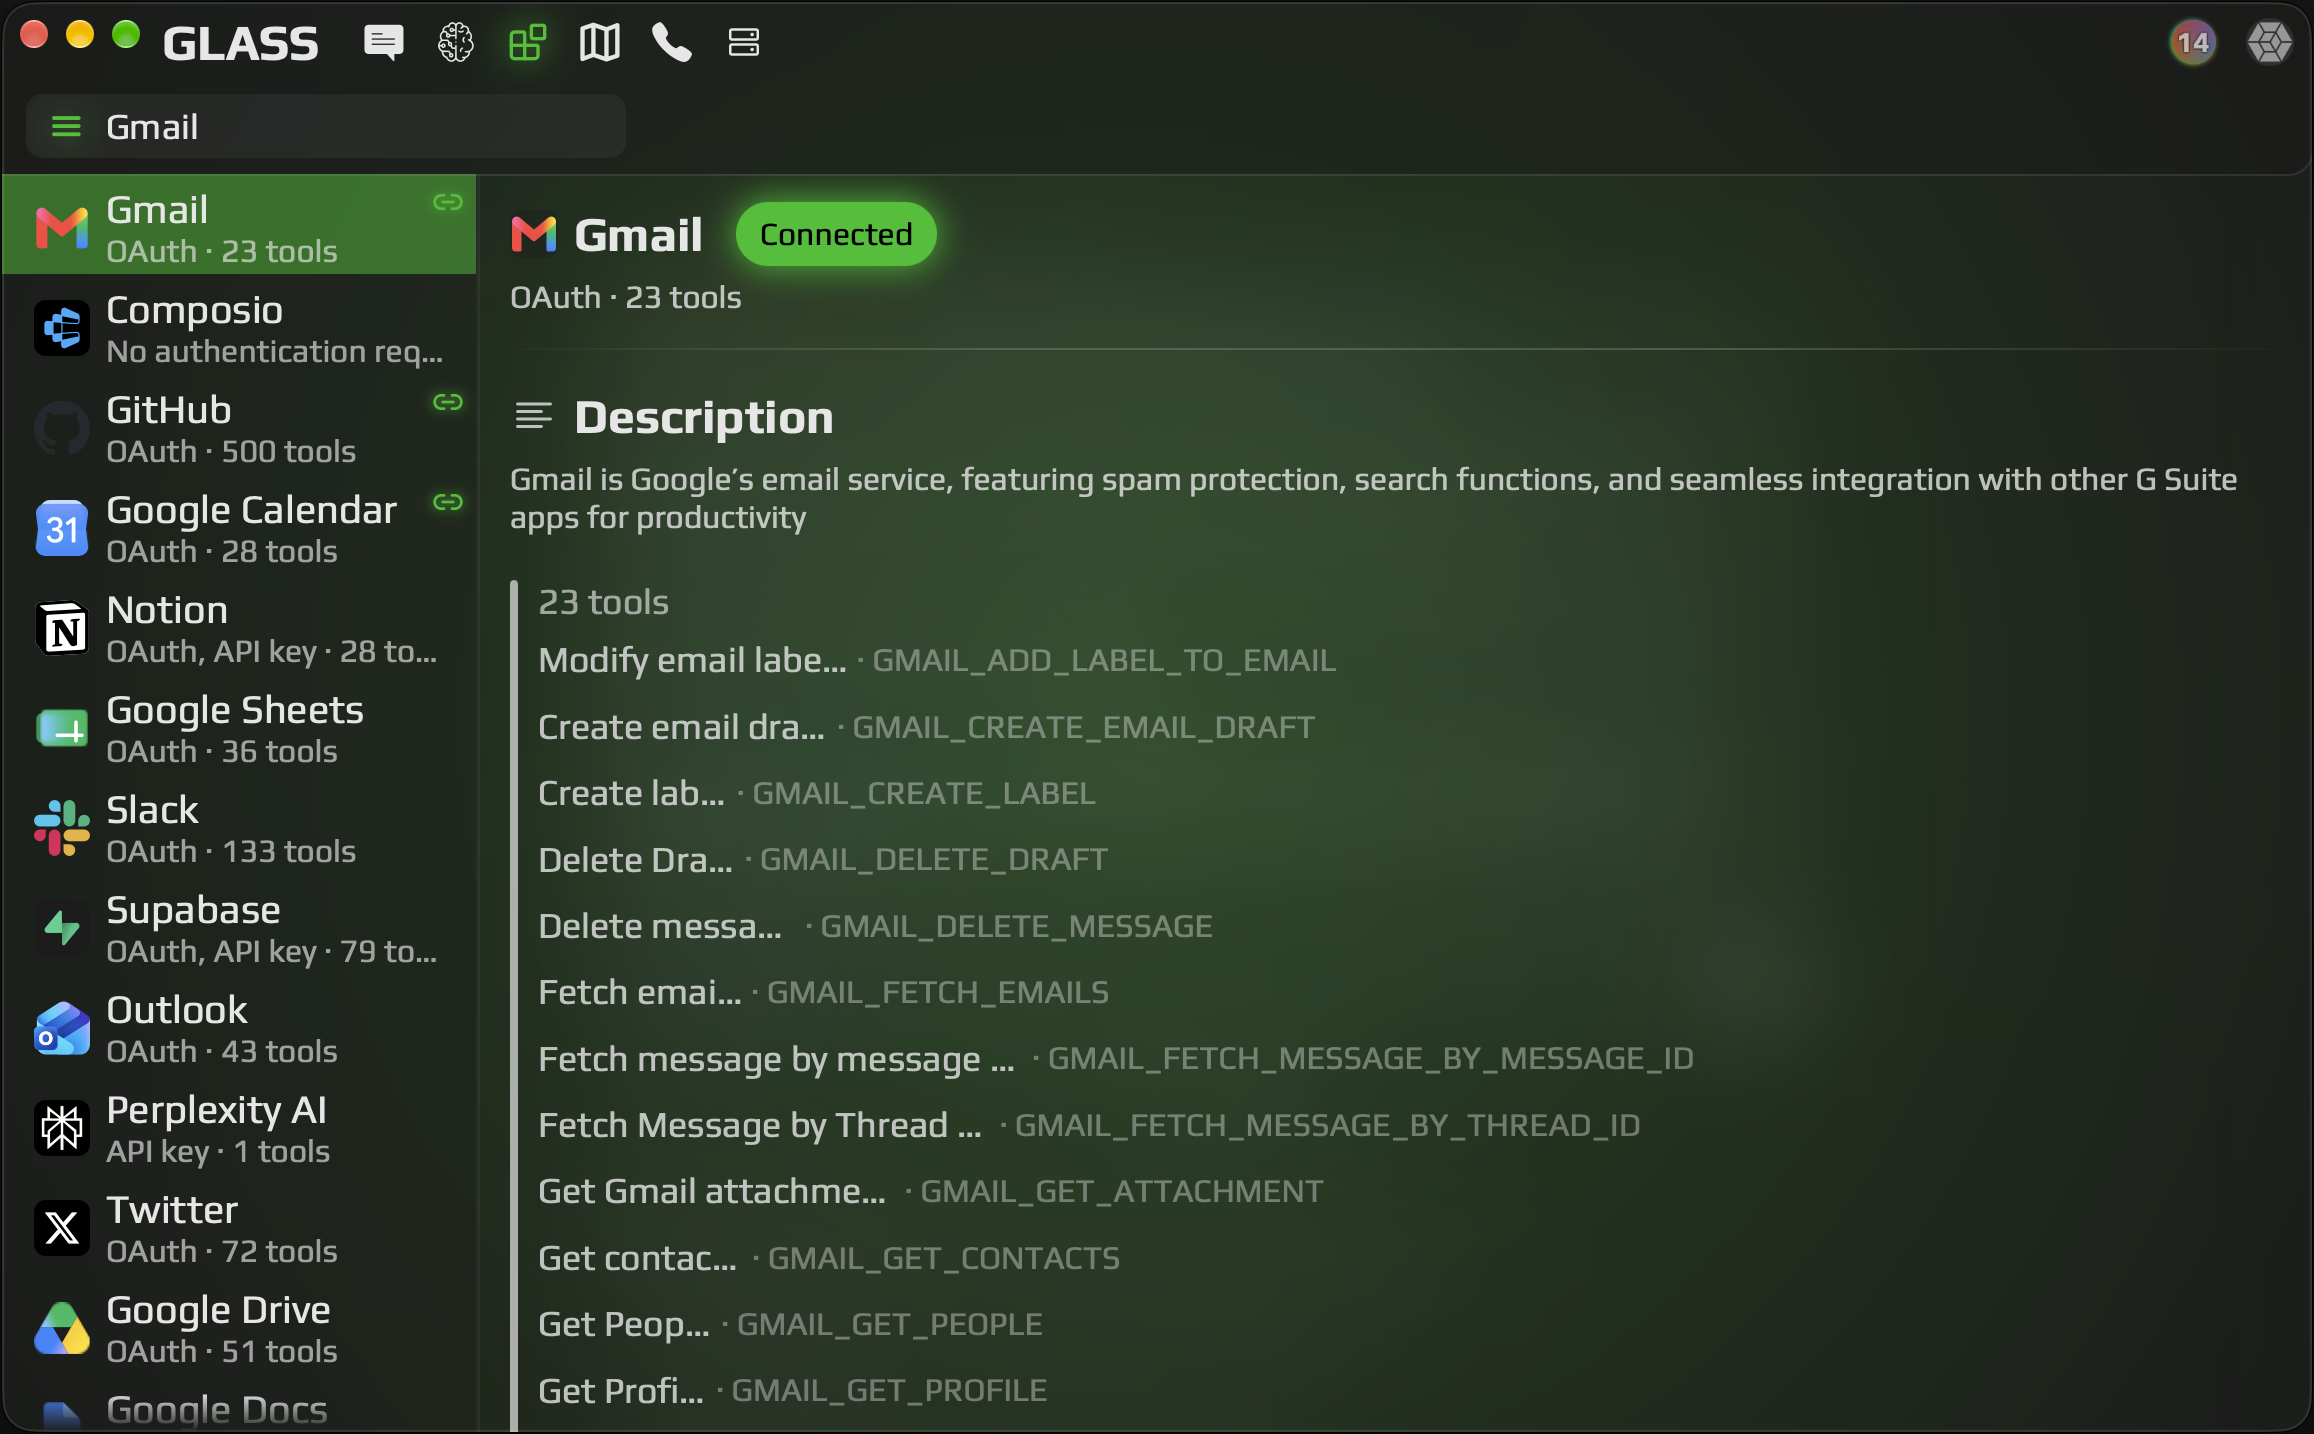
Task: Select the Fetch emails tool row
Action: (823, 992)
